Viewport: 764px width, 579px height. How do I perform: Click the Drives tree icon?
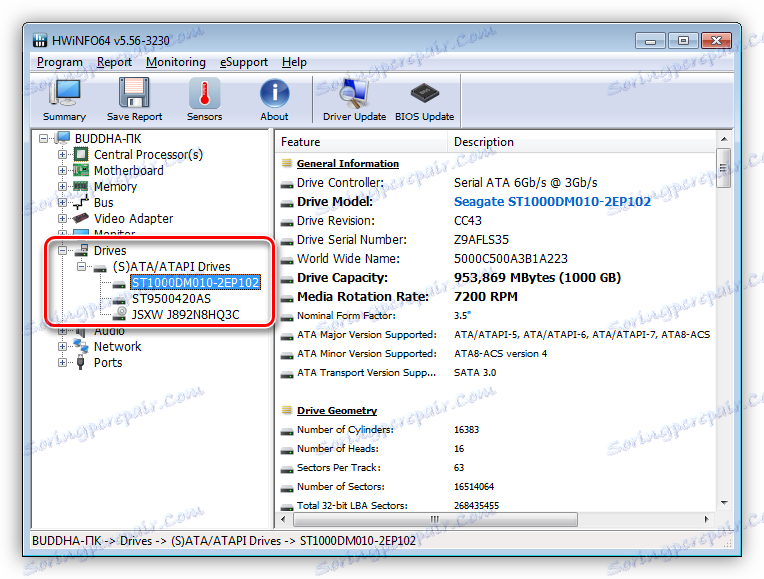coord(82,250)
